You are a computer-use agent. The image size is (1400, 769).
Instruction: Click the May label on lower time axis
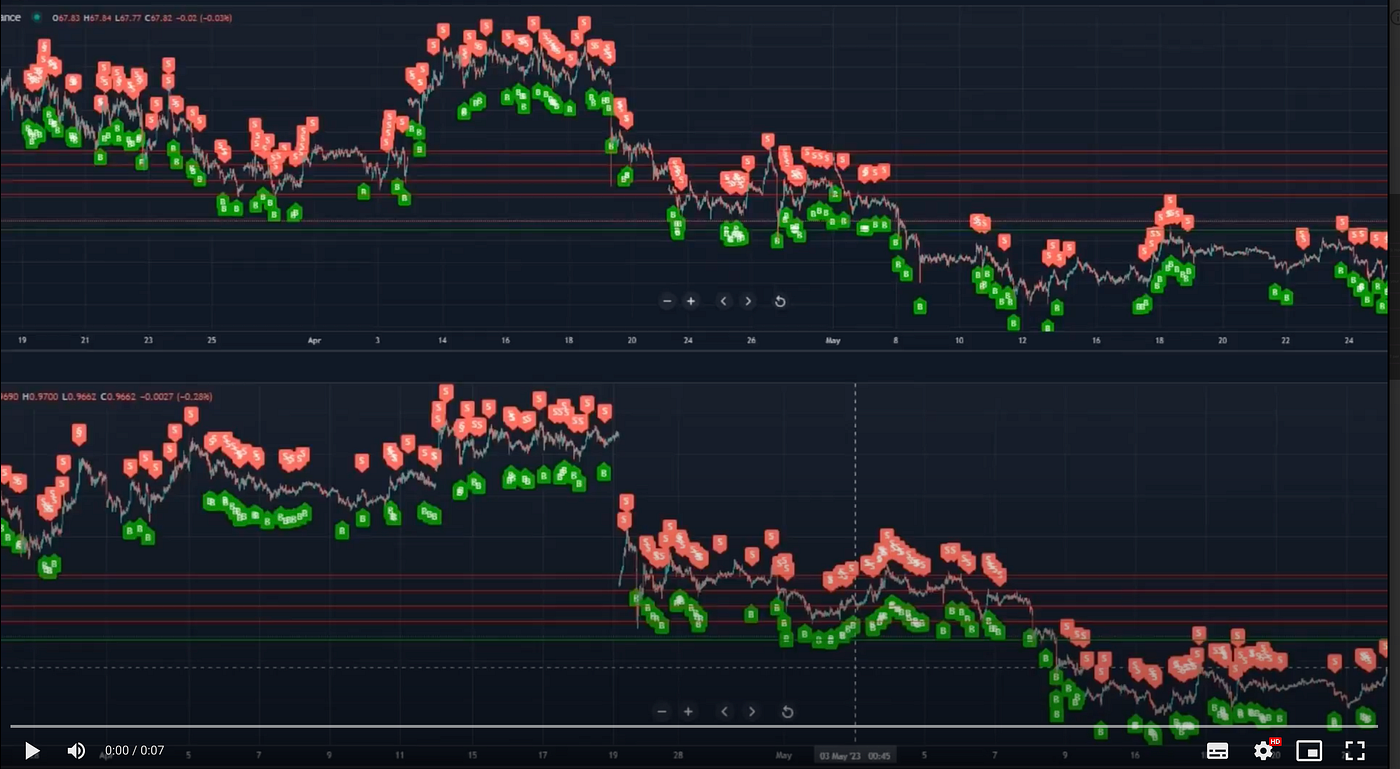784,756
